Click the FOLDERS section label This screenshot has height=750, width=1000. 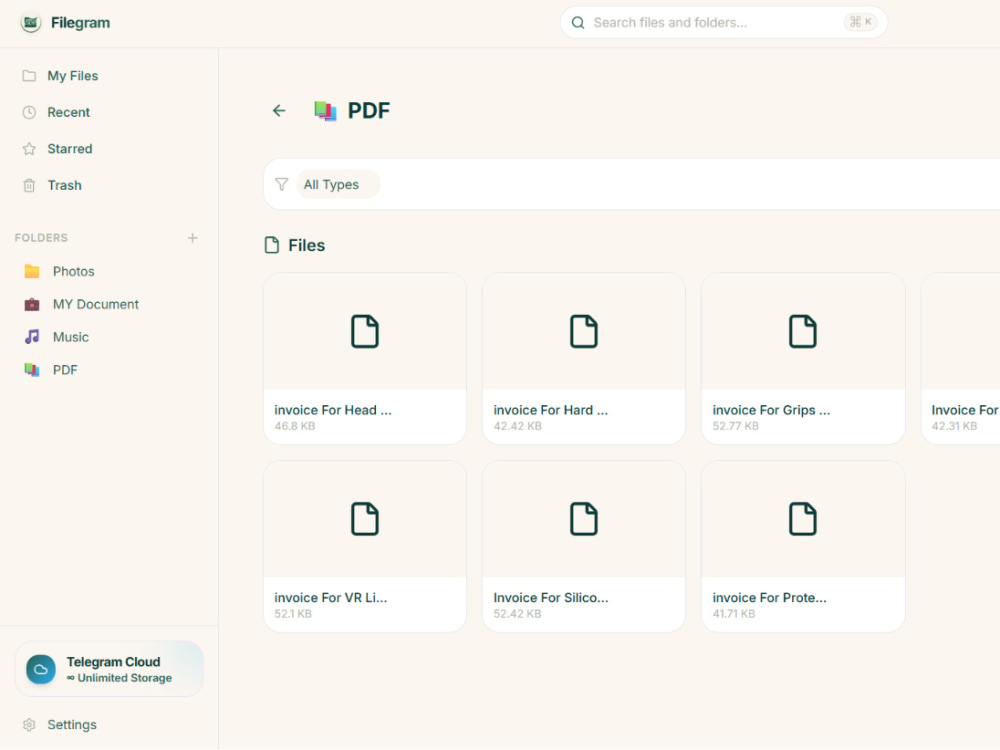coord(41,238)
